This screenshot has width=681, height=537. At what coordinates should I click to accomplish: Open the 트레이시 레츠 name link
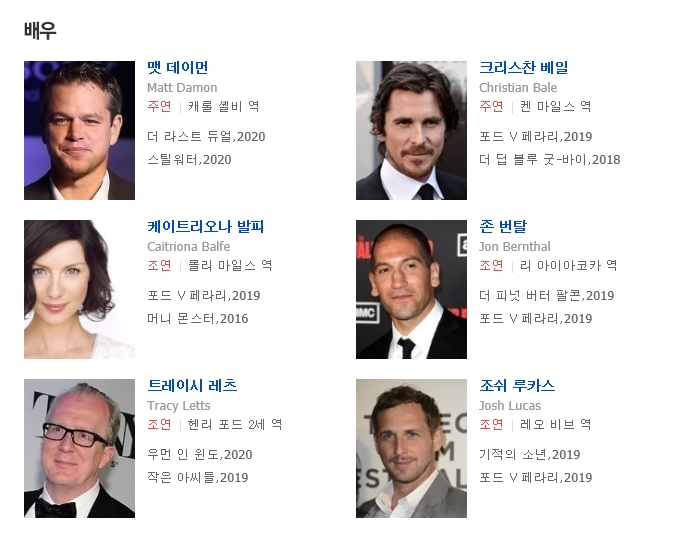pos(192,385)
